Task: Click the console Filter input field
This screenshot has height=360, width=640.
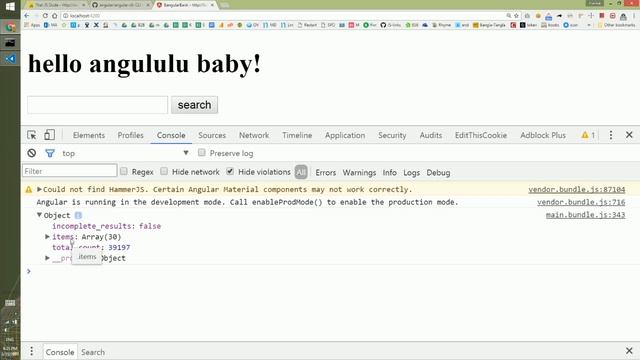Action: (x=70, y=171)
